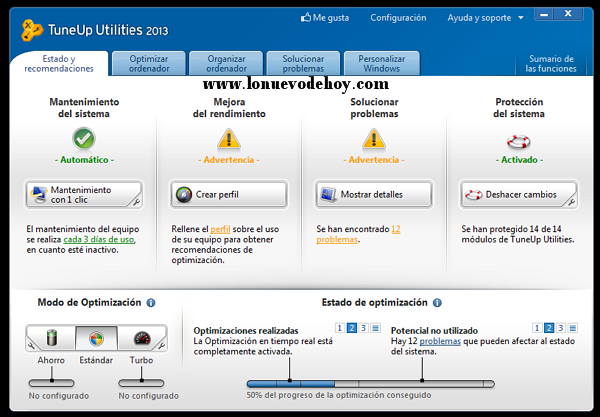Open problemas link in Potencial no utilizado
The height and width of the screenshot is (417, 600).
coord(440,341)
